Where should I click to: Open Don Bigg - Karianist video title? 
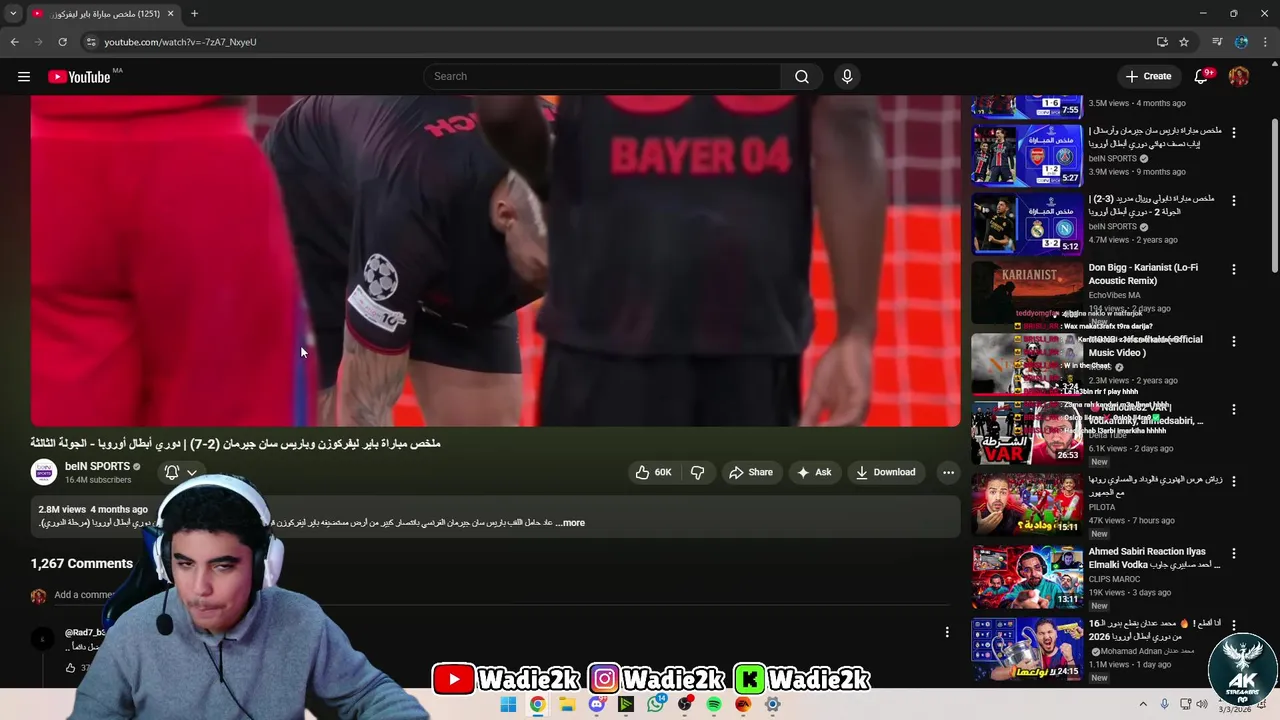1143,274
